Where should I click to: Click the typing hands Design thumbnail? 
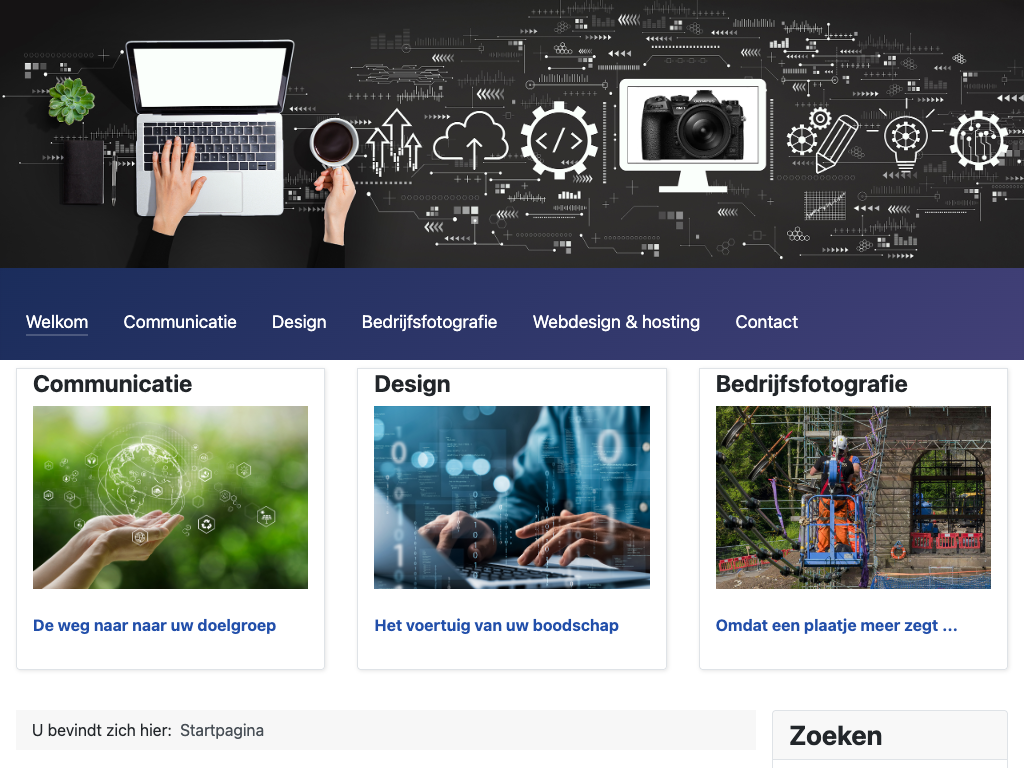pos(512,498)
